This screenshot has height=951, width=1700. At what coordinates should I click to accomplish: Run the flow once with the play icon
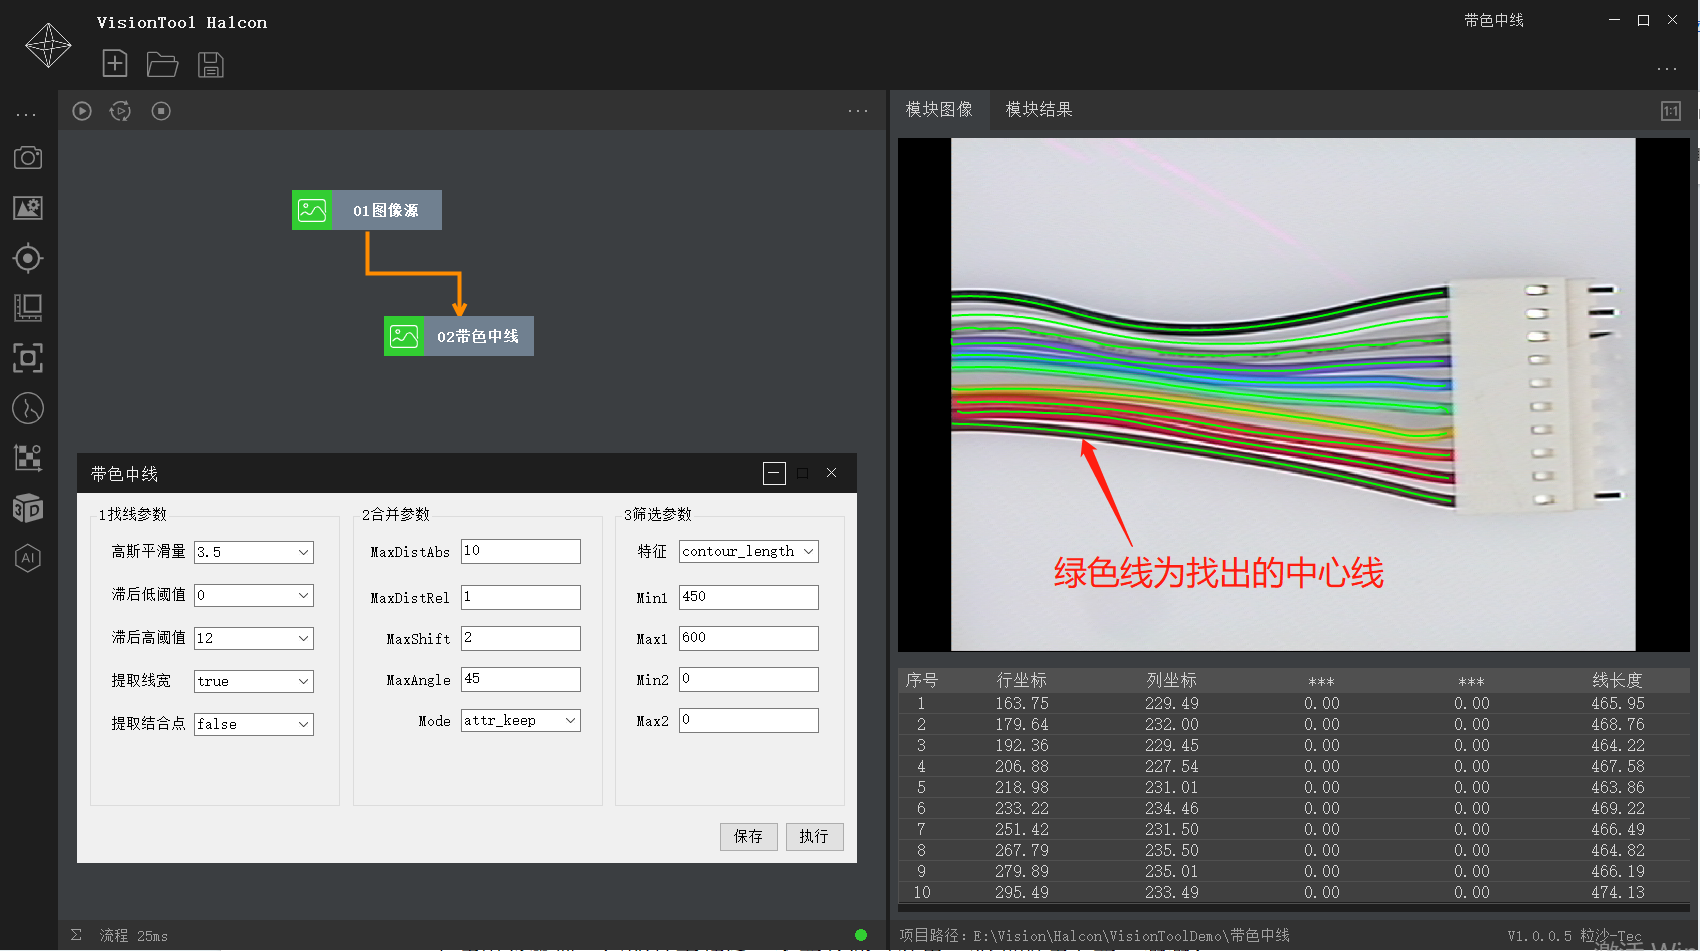[82, 111]
